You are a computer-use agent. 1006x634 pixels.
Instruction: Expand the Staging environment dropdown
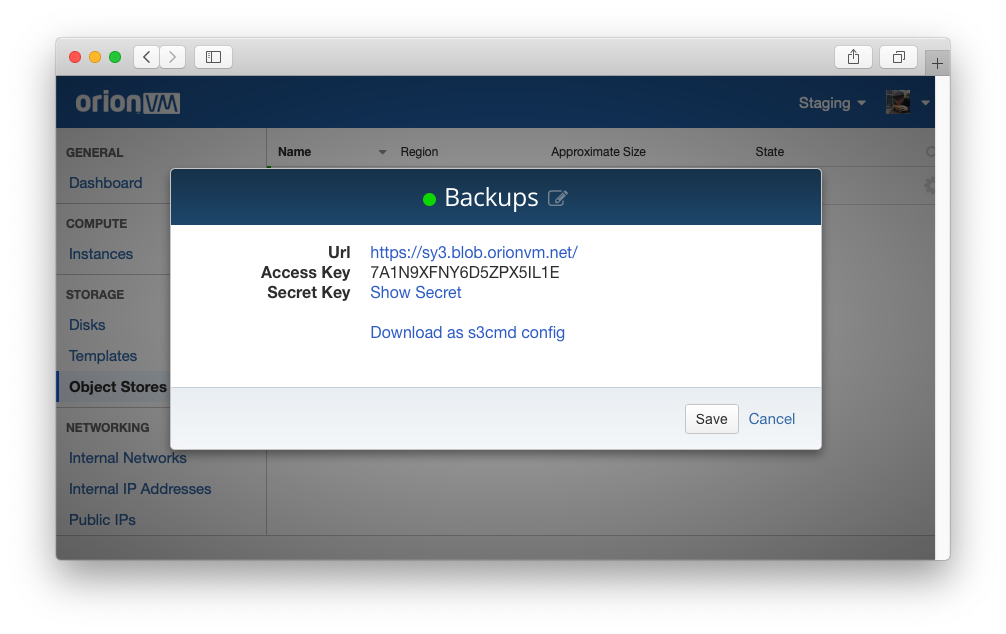(831, 103)
